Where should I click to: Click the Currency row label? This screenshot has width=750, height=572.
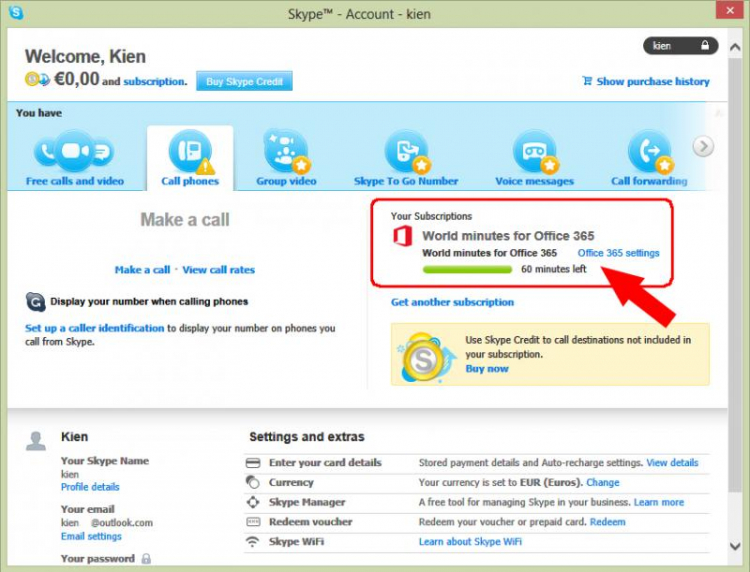(x=291, y=482)
